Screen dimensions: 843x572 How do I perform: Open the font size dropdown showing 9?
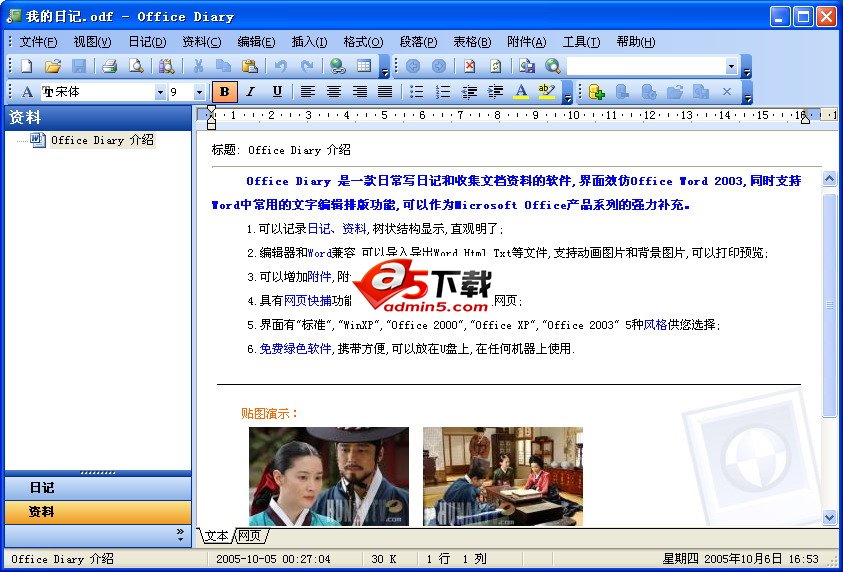click(x=199, y=92)
